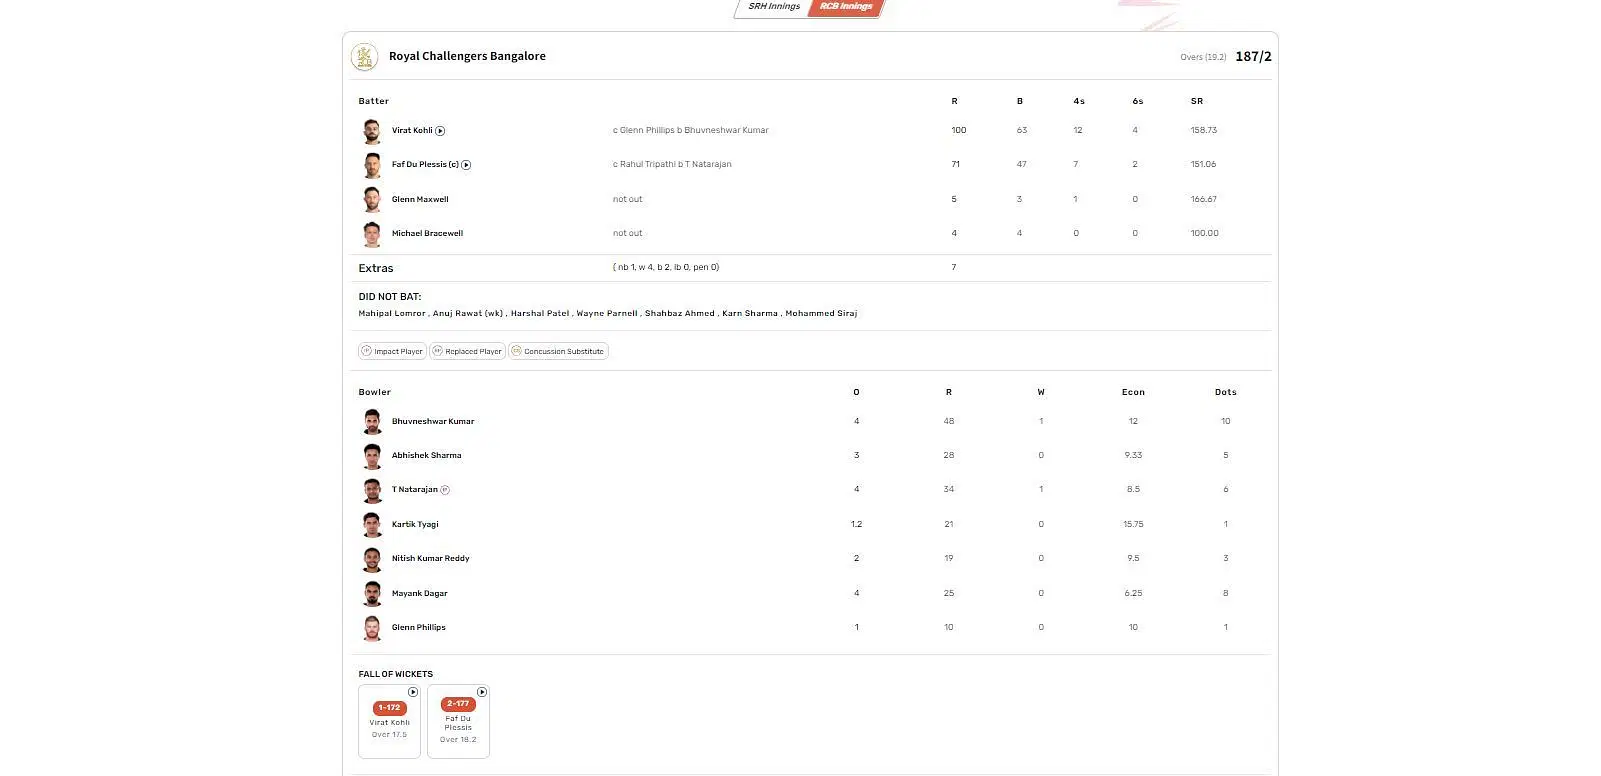The height and width of the screenshot is (776, 1601).
Task: Click the Replaced Player legend badge
Action: pos(467,351)
